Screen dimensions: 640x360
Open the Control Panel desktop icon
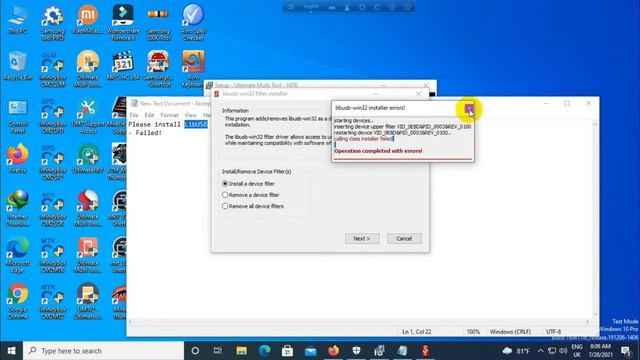click(x=18, y=116)
